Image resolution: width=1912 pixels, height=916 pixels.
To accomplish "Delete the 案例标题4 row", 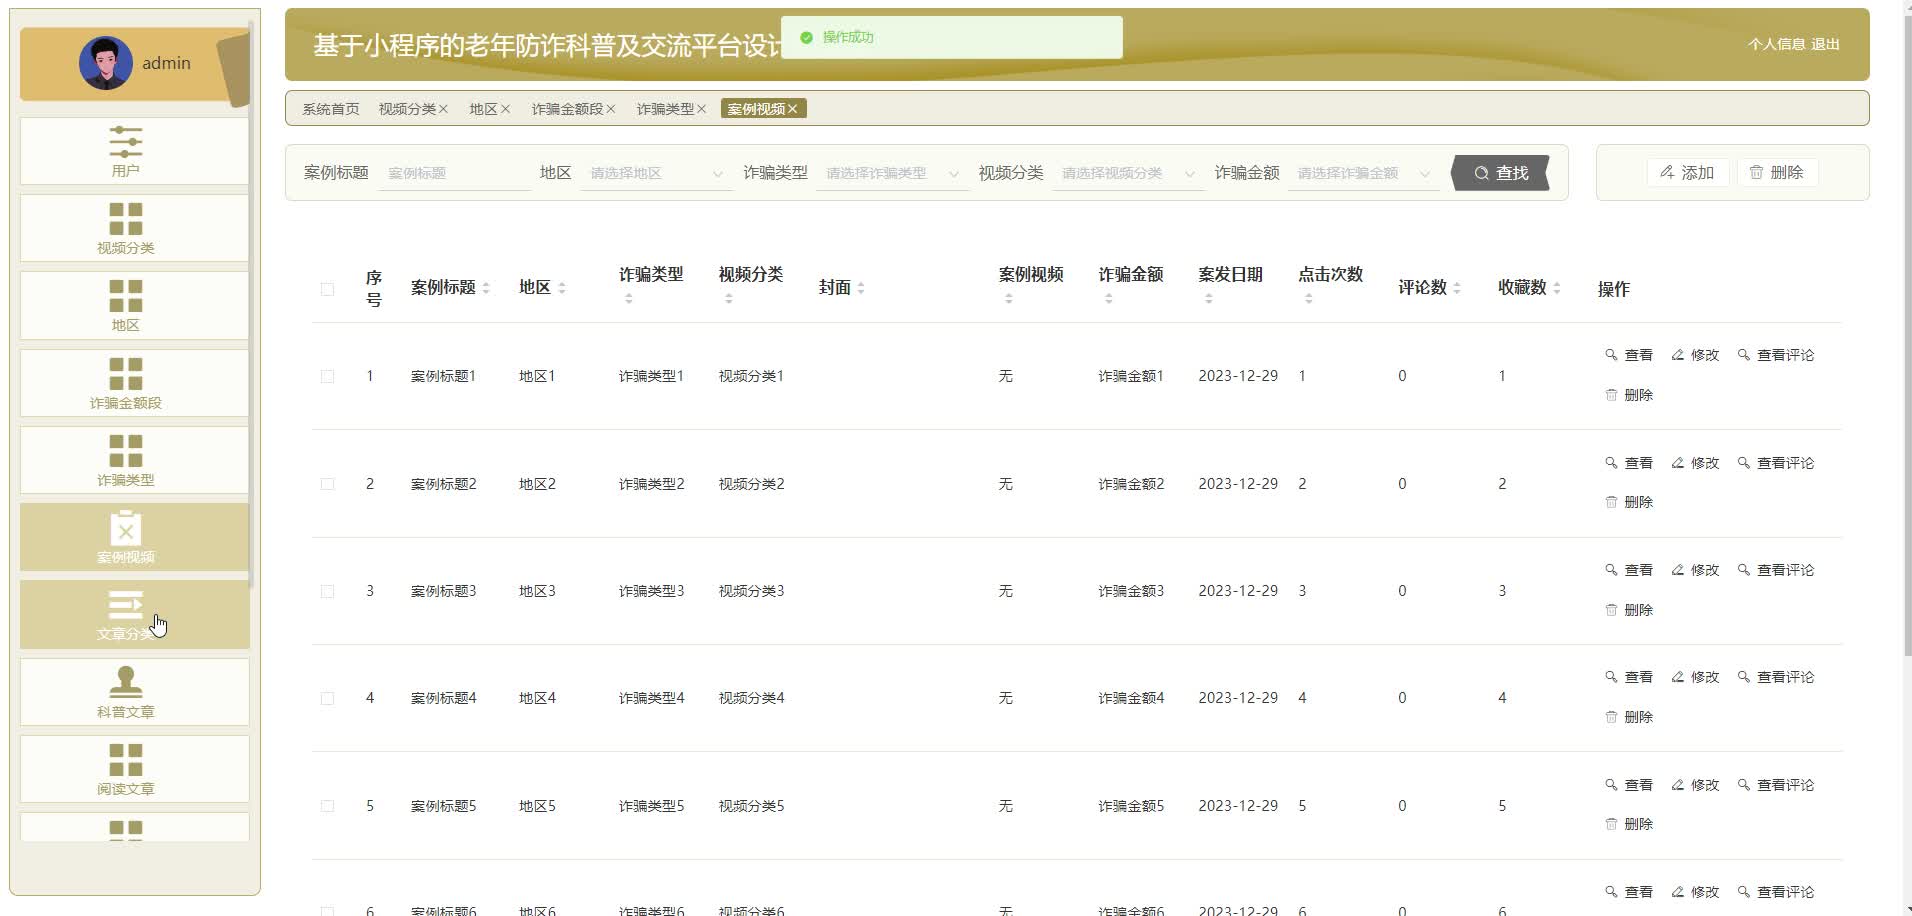I will [x=1629, y=717].
